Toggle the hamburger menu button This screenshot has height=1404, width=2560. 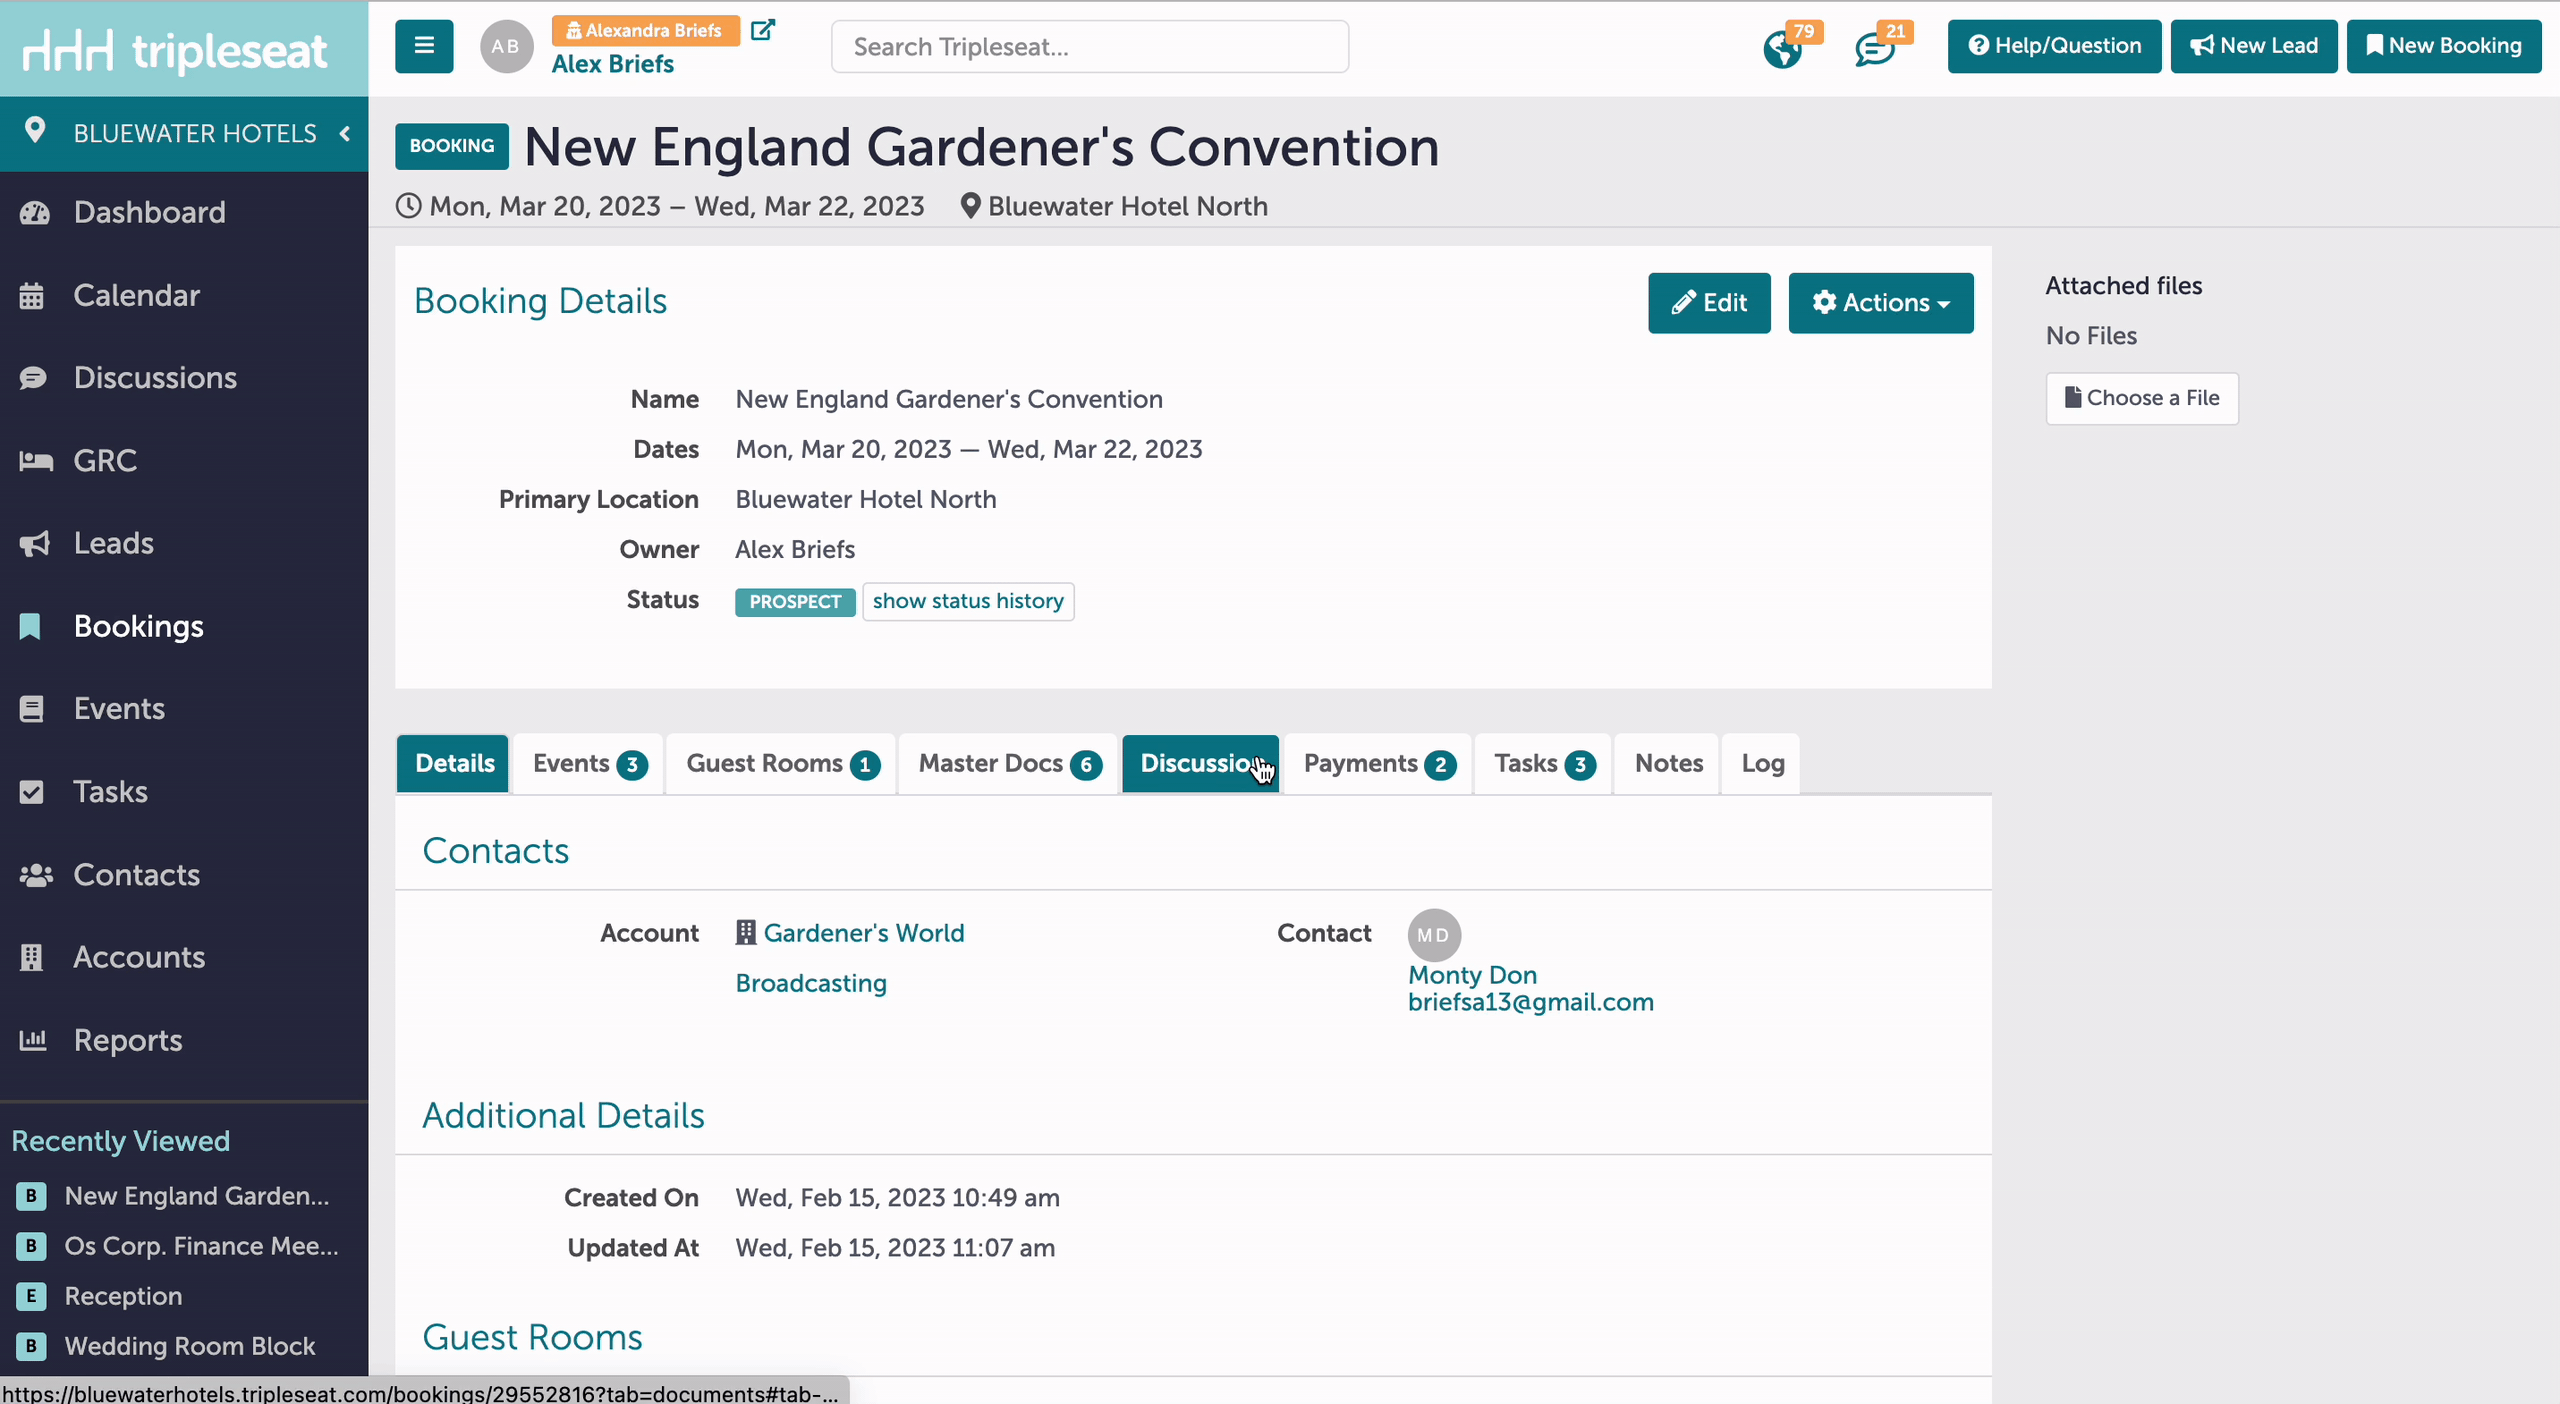click(x=424, y=46)
